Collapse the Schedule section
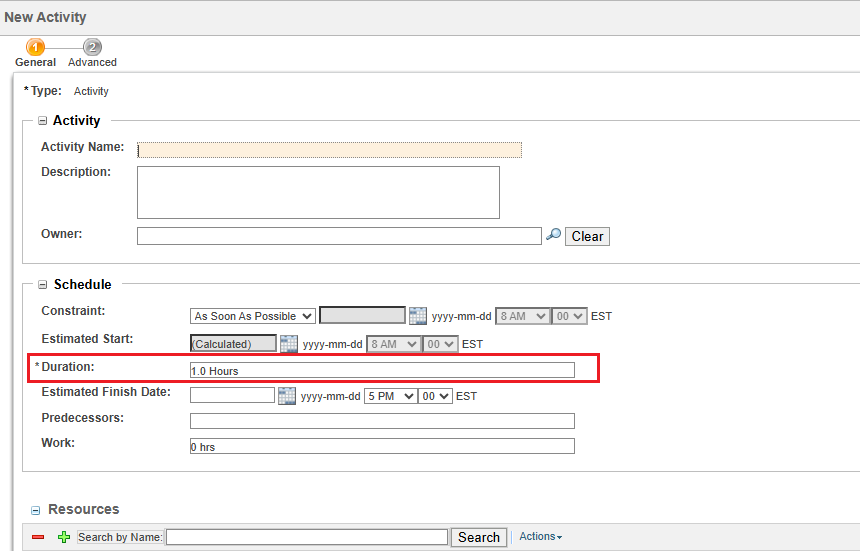Screen dimensions: 860x551 tap(43, 285)
